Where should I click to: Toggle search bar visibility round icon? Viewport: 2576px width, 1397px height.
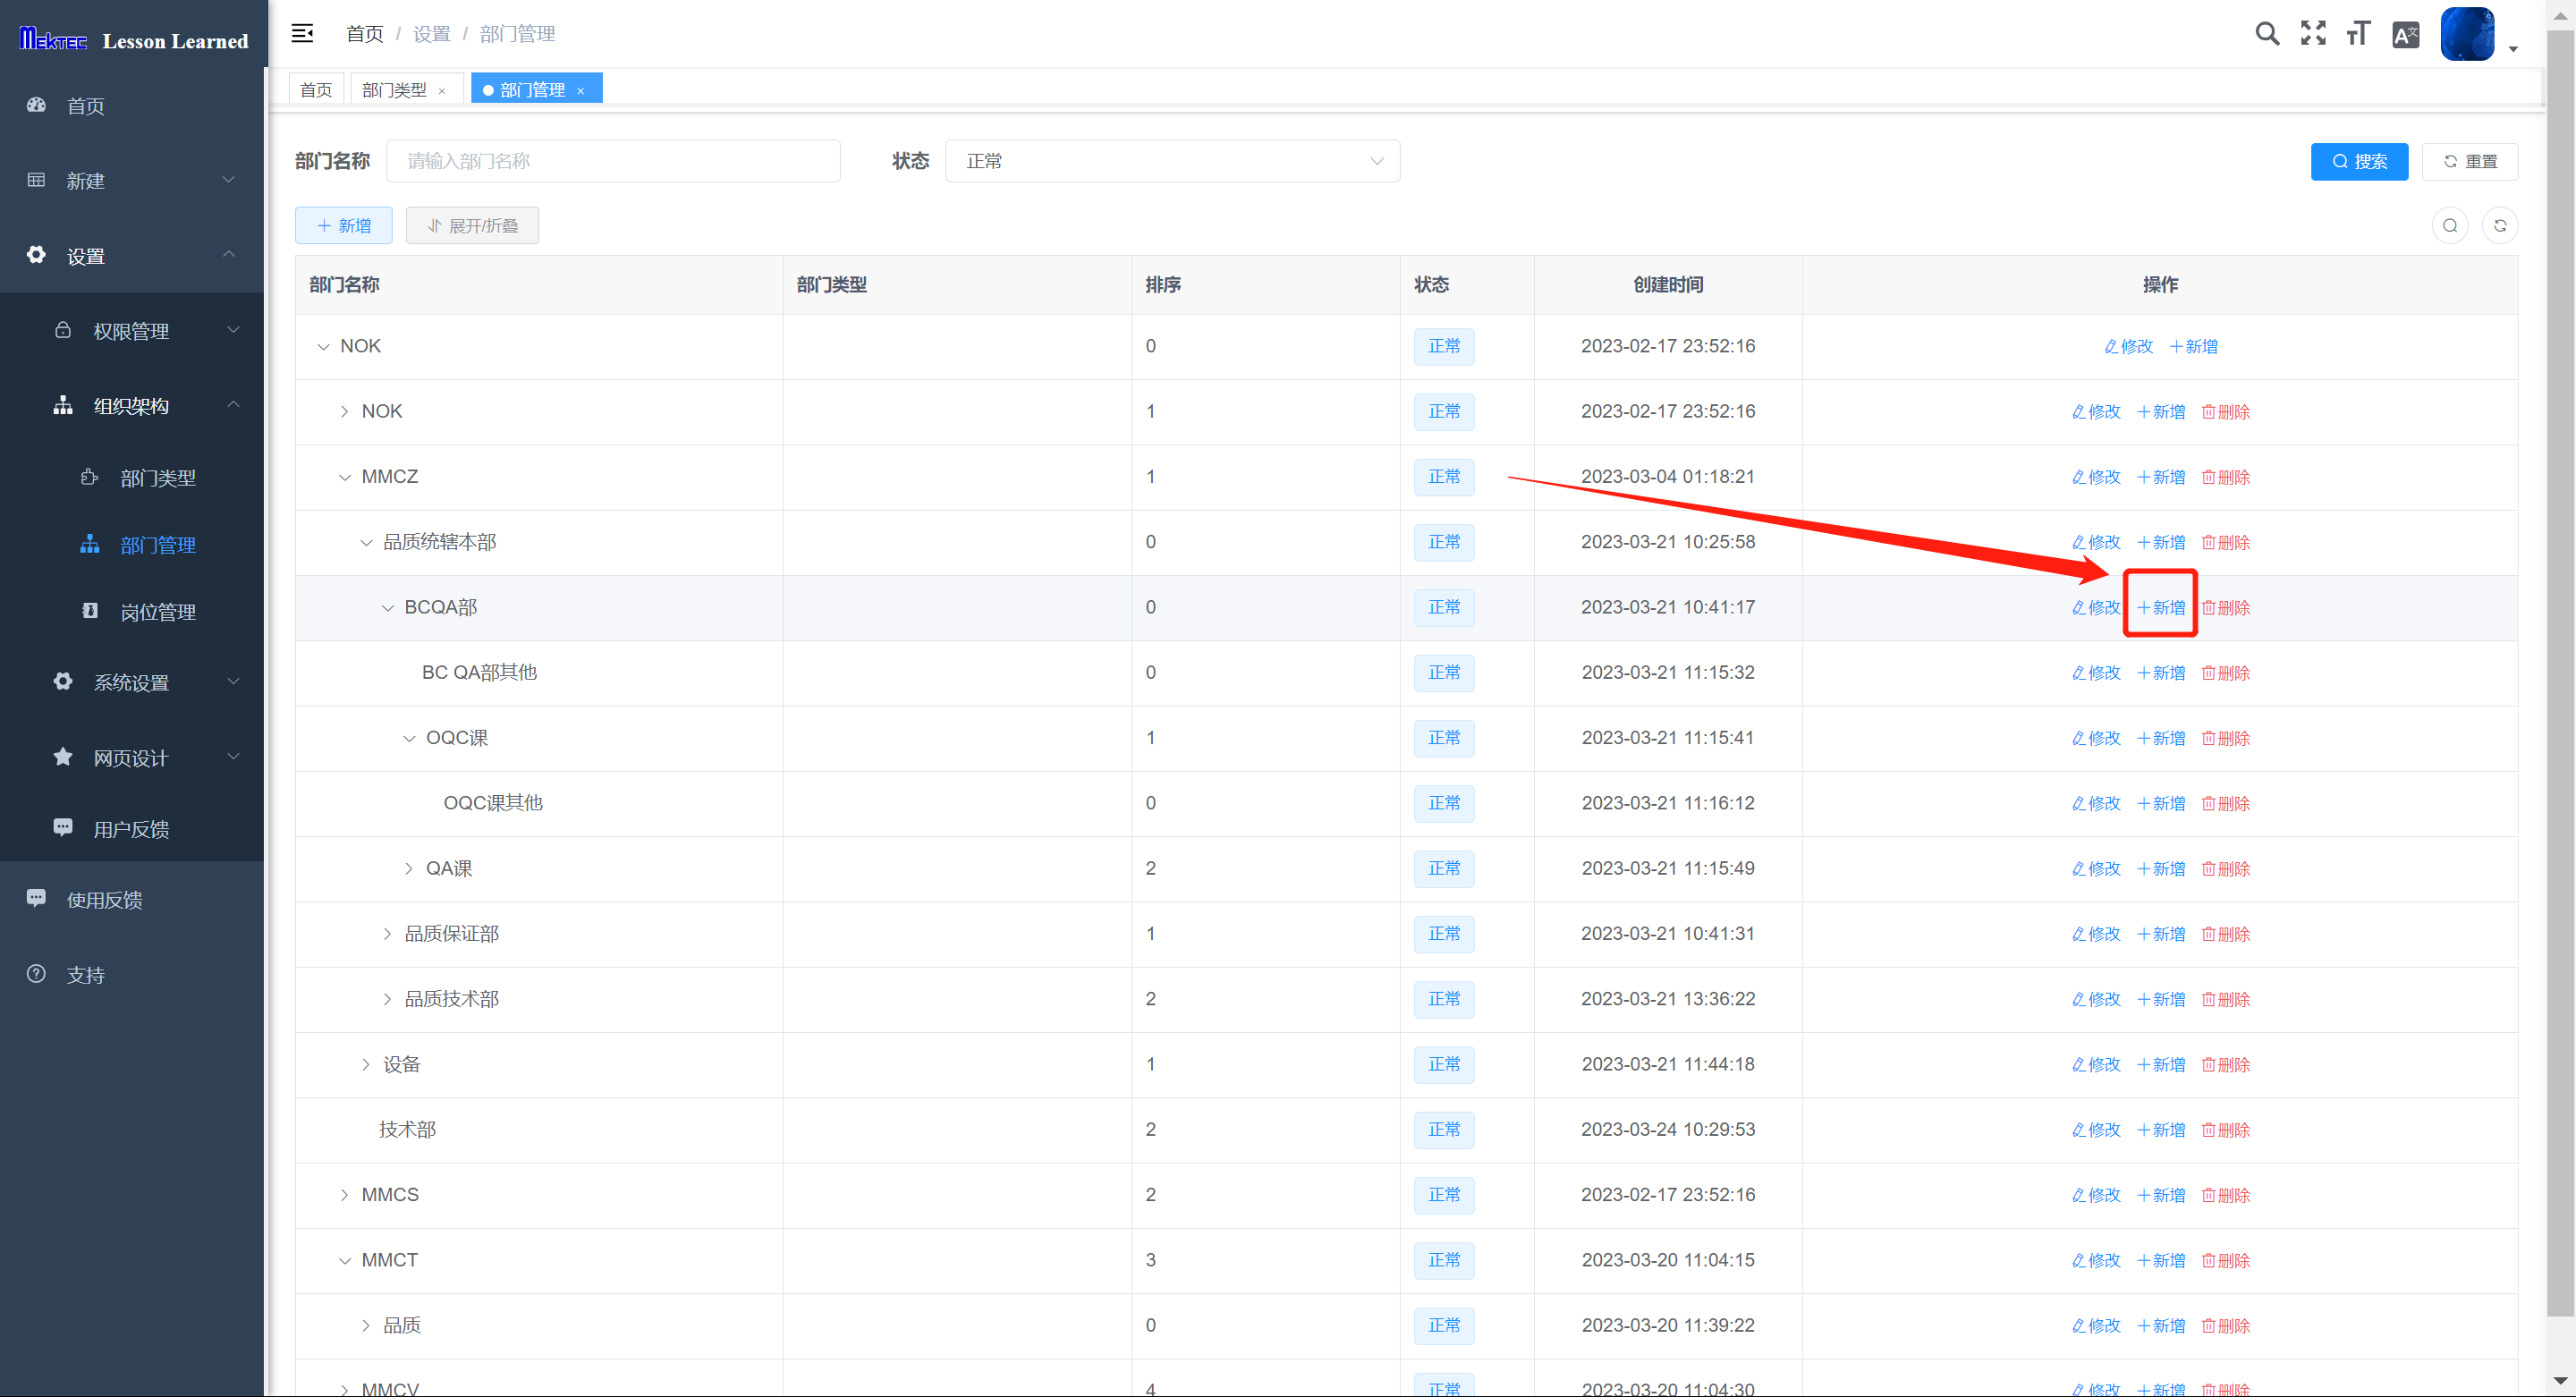[2450, 225]
